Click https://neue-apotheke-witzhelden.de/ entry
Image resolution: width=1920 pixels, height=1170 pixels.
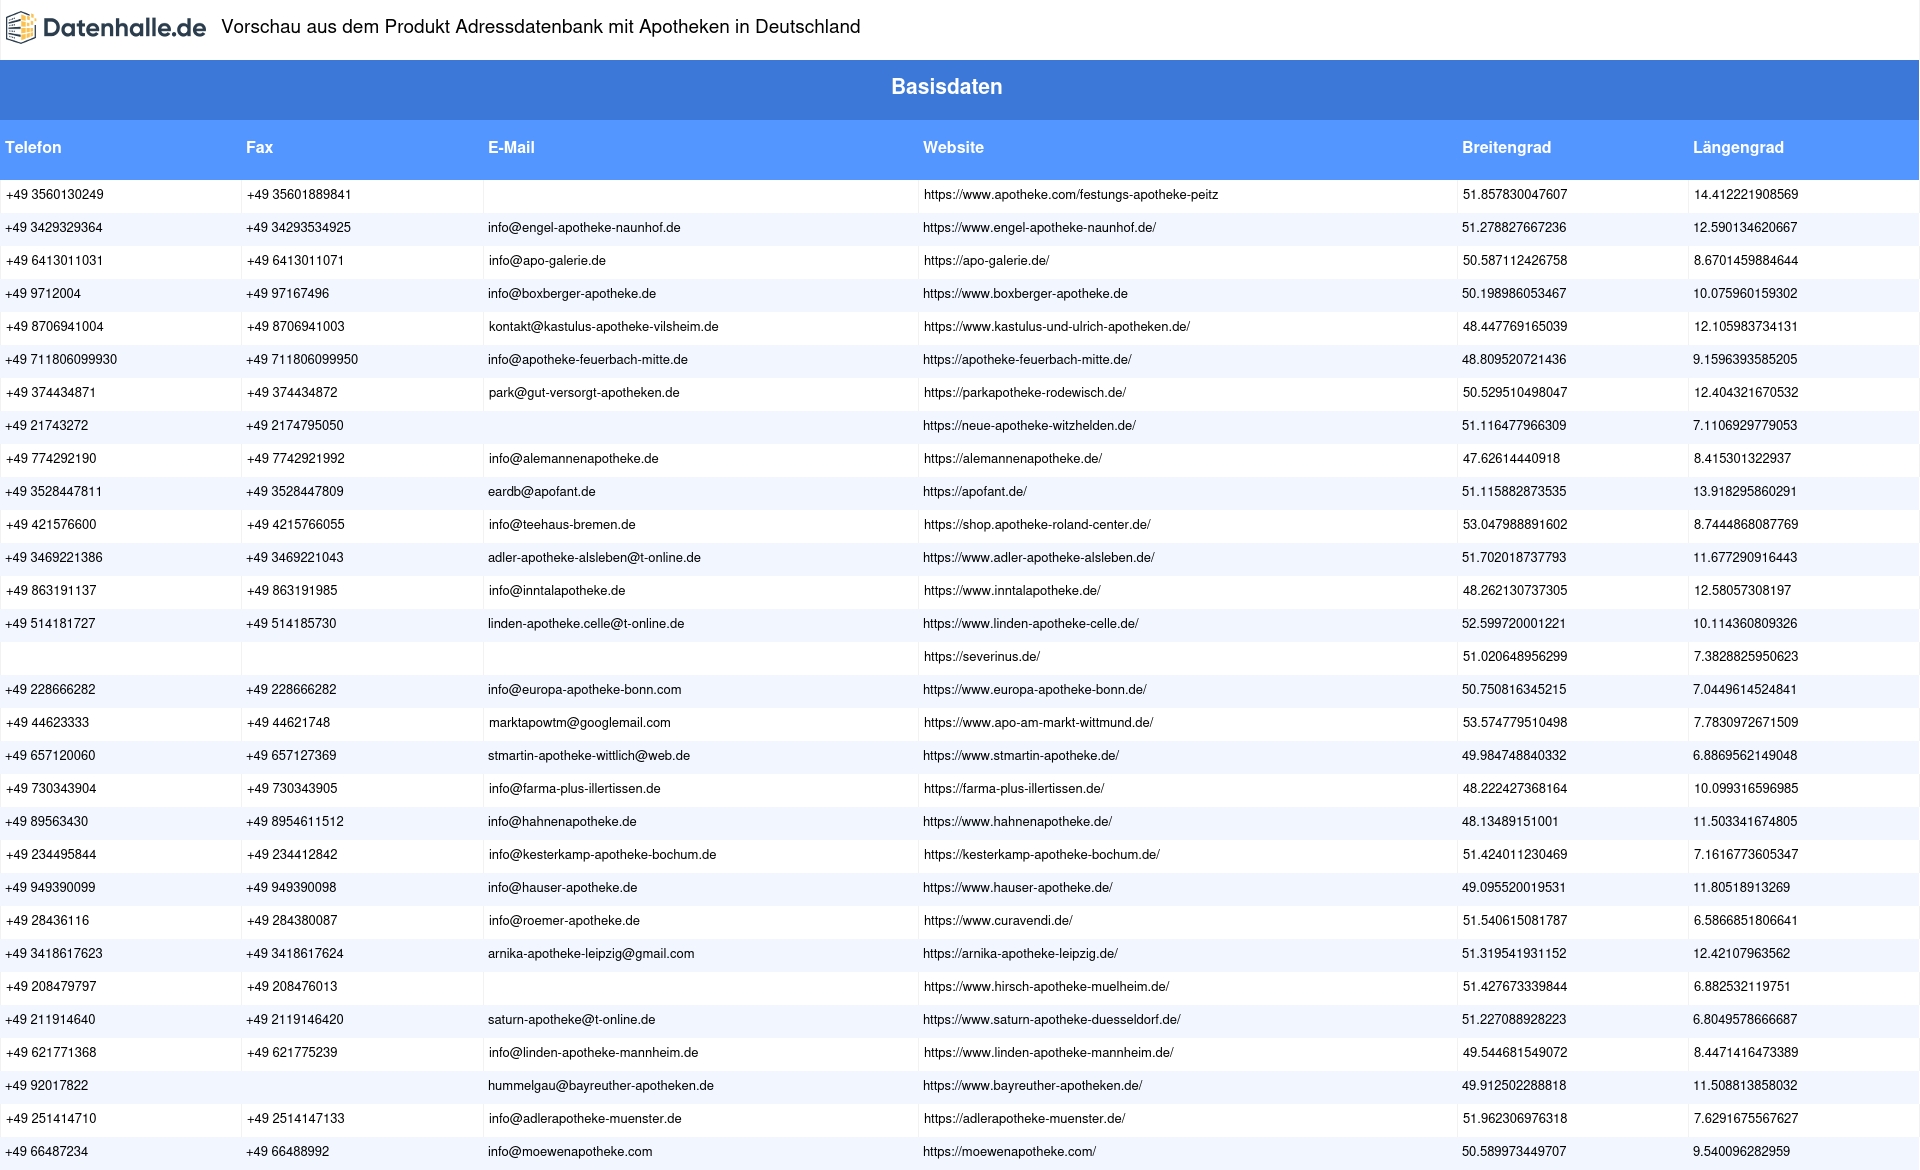click(1030, 426)
